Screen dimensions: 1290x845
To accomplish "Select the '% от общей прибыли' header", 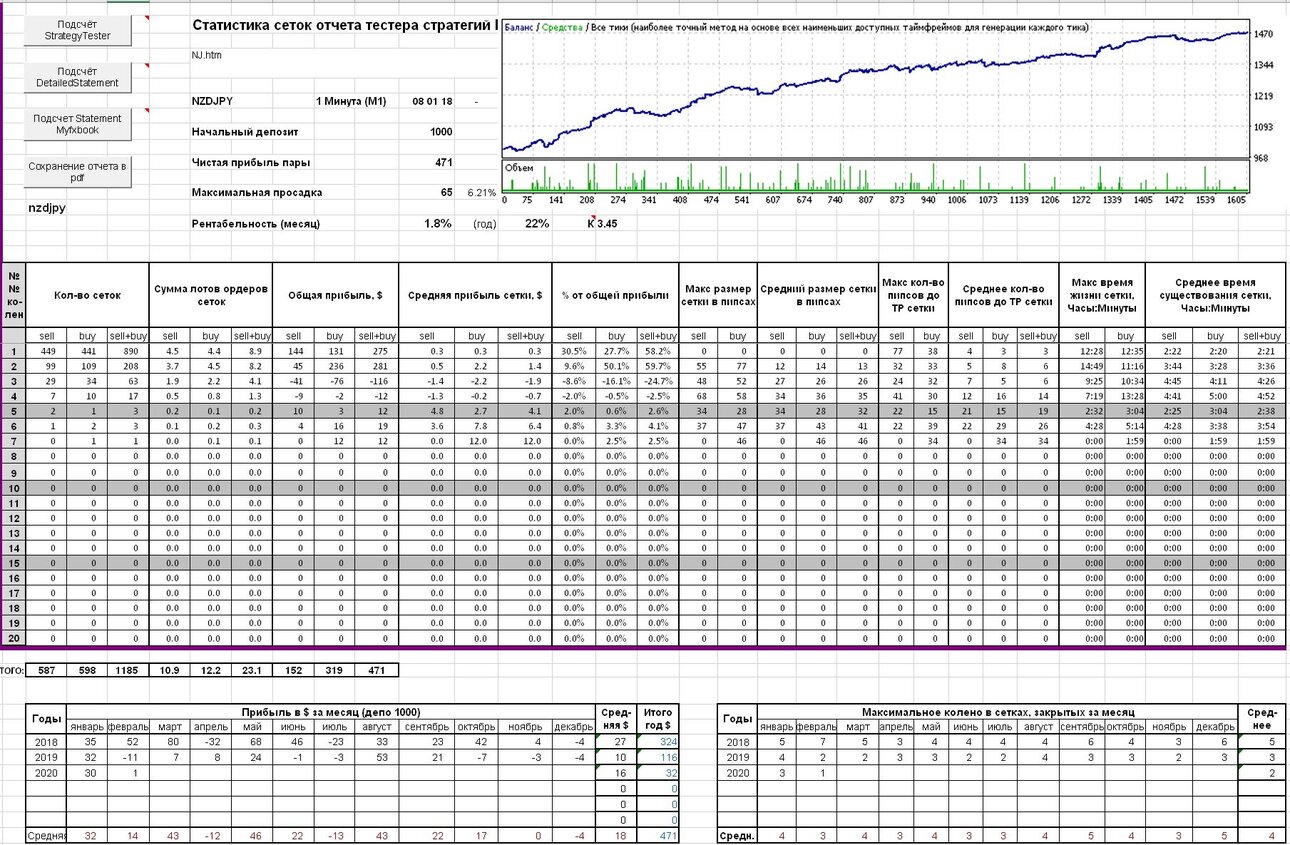I will [615, 295].
